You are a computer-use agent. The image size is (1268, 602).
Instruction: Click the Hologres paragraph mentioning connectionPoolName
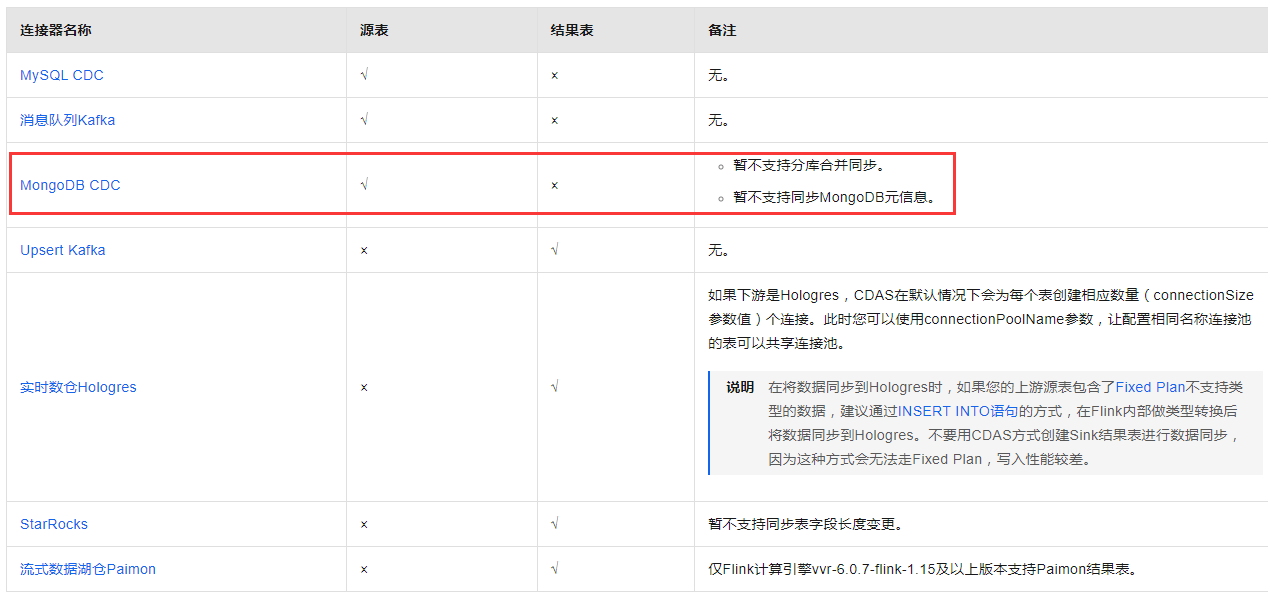981,319
